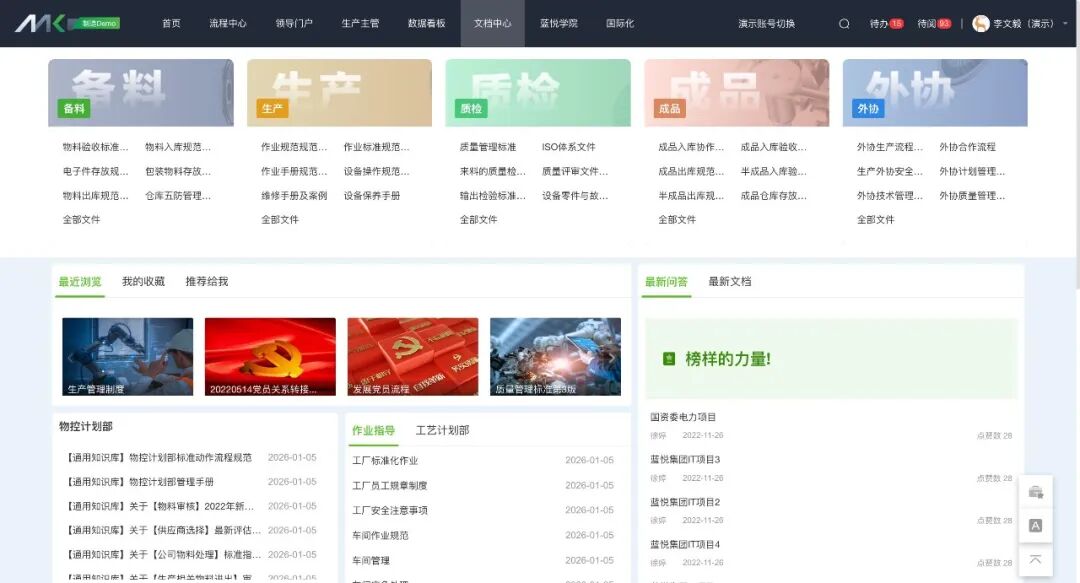Click the 外协 category banner
Screen dimensions: 1080x583
pos(934,93)
